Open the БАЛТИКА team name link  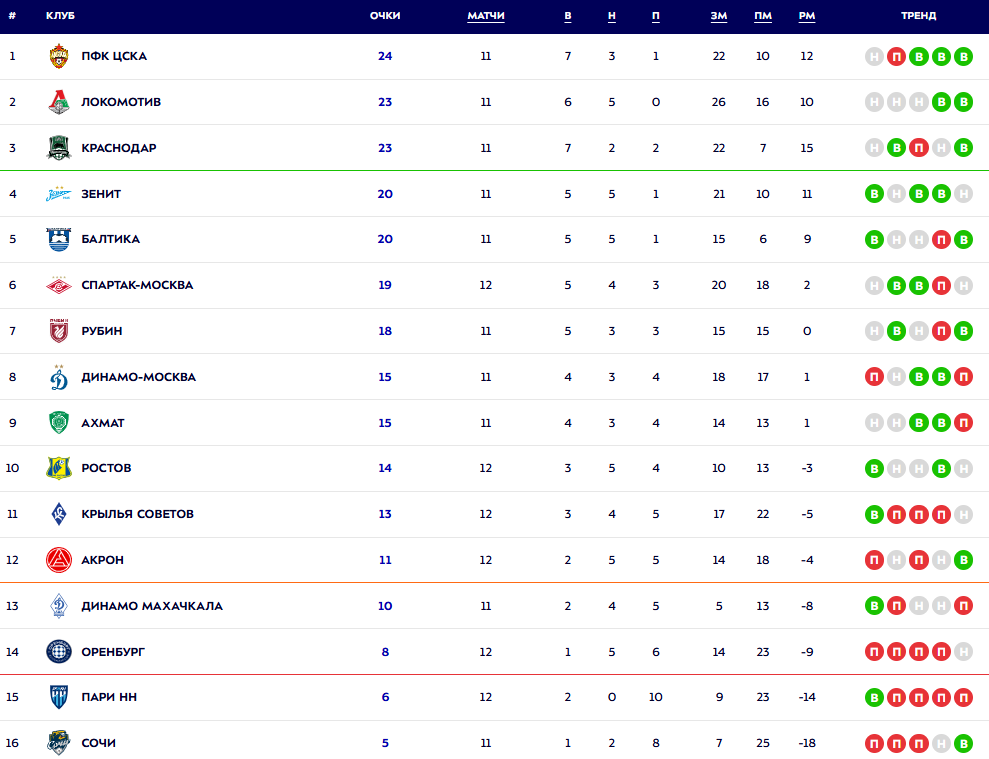coord(111,239)
